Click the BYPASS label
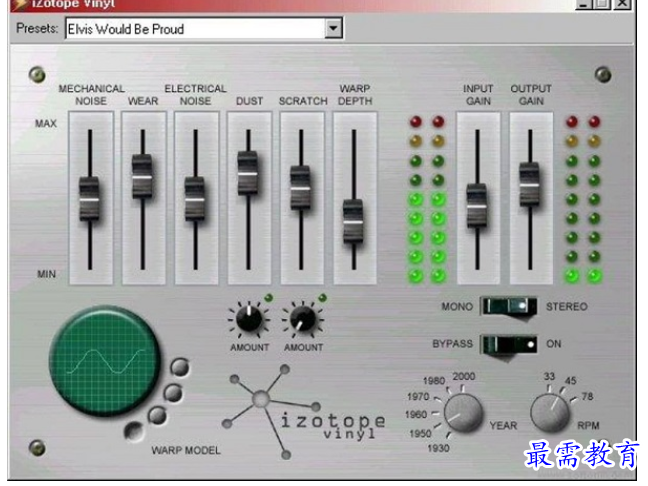Image resolution: width=648 pixels, height=486 pixels. 453,344
